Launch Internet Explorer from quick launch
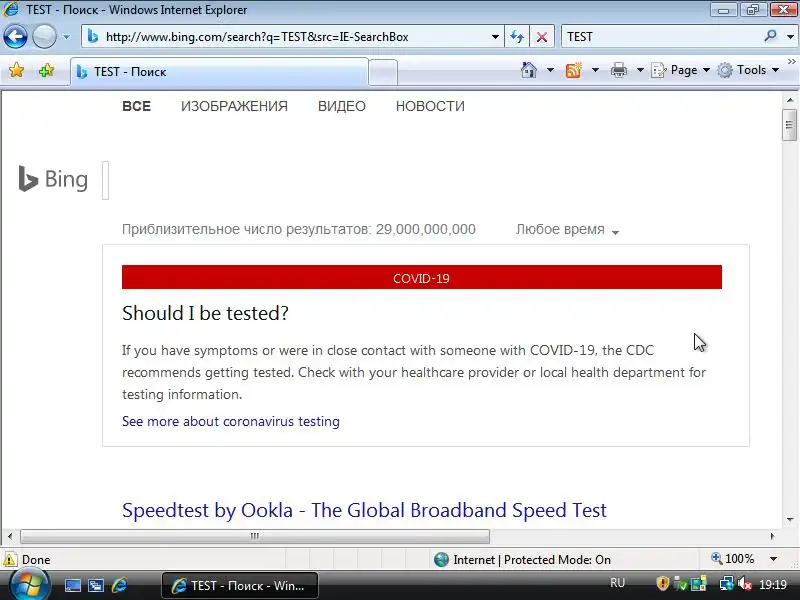The height and width of the screenshot is (600, 800). (x=119, y=585)
